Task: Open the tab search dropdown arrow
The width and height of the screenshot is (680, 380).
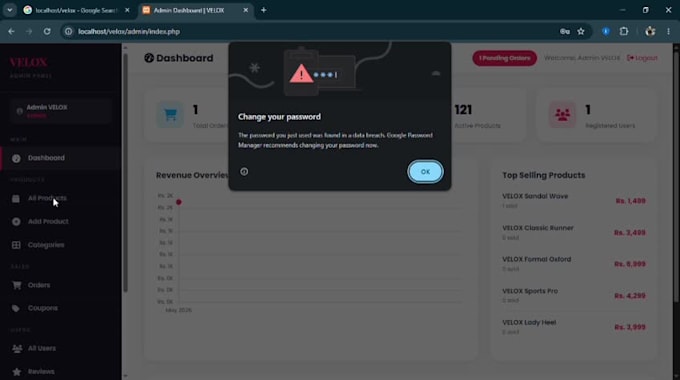Action: pyautogui.click(x=10, y=10)
